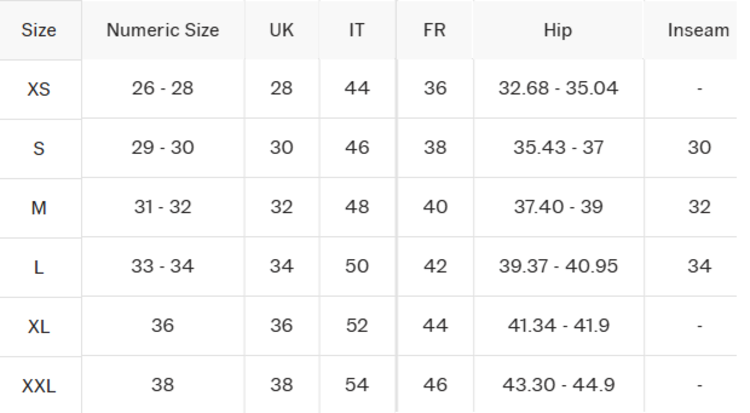The image size is (750, 413).
Task: Click the inseam value 34 cell
Action: (699, 266)
